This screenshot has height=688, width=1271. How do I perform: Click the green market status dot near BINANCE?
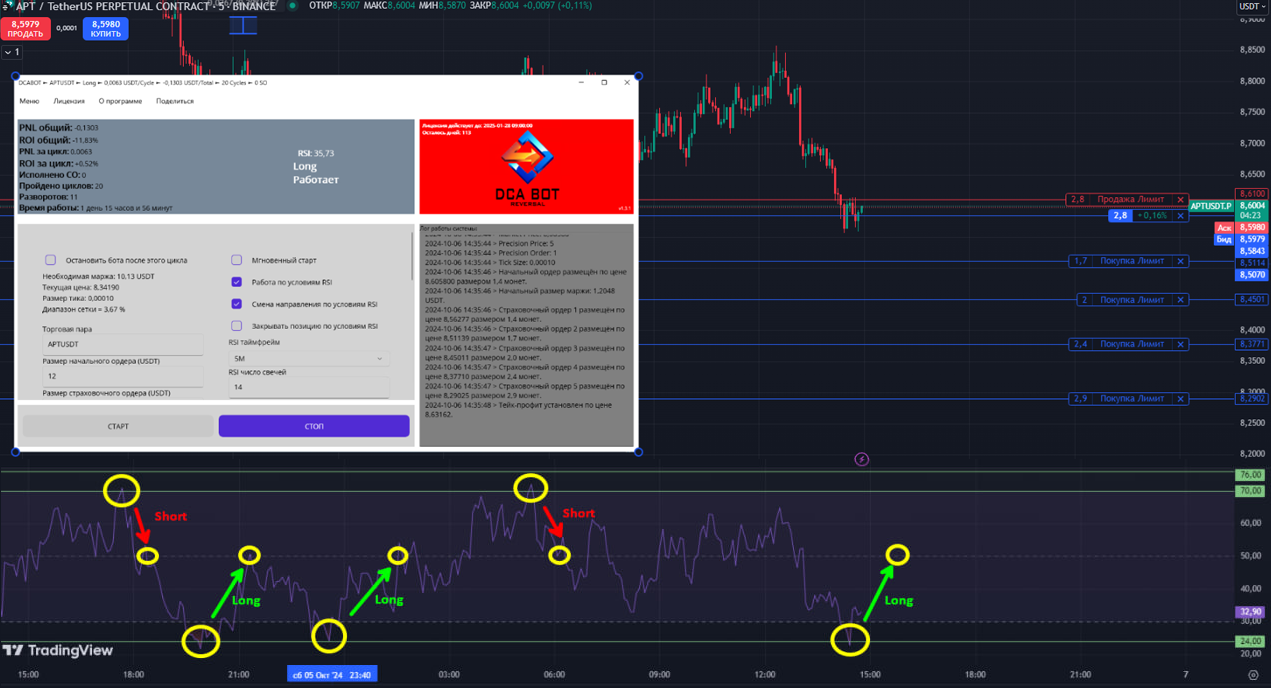coord(292,6)
